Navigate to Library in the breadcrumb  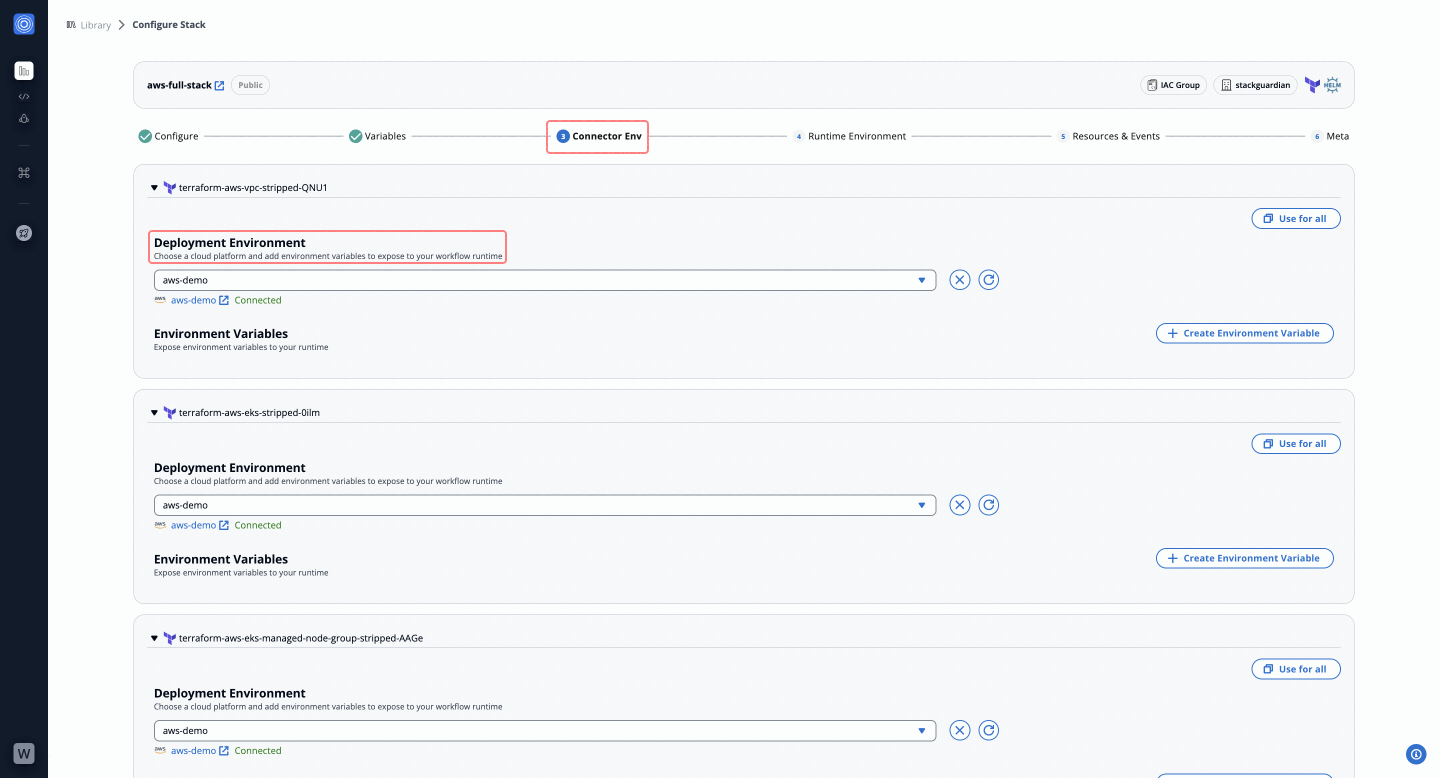point(95,25)
